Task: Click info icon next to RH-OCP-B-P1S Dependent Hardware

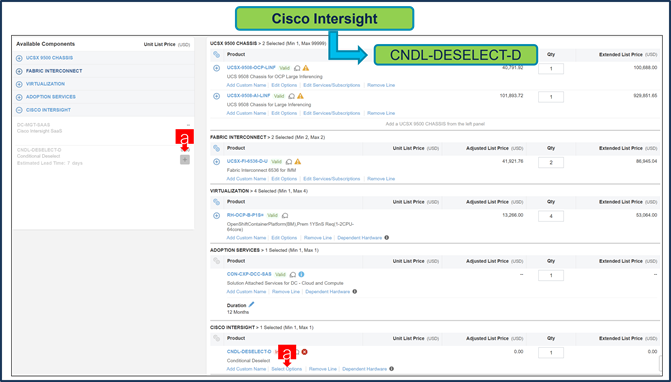Action: click(386, 237)
